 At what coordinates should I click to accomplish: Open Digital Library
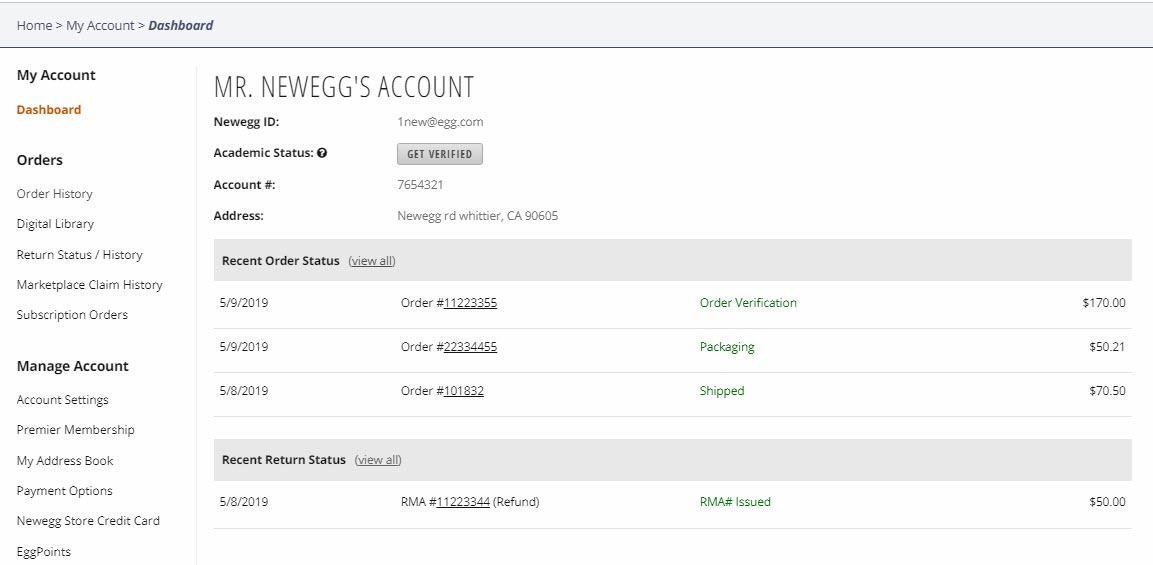click(55, 224)
